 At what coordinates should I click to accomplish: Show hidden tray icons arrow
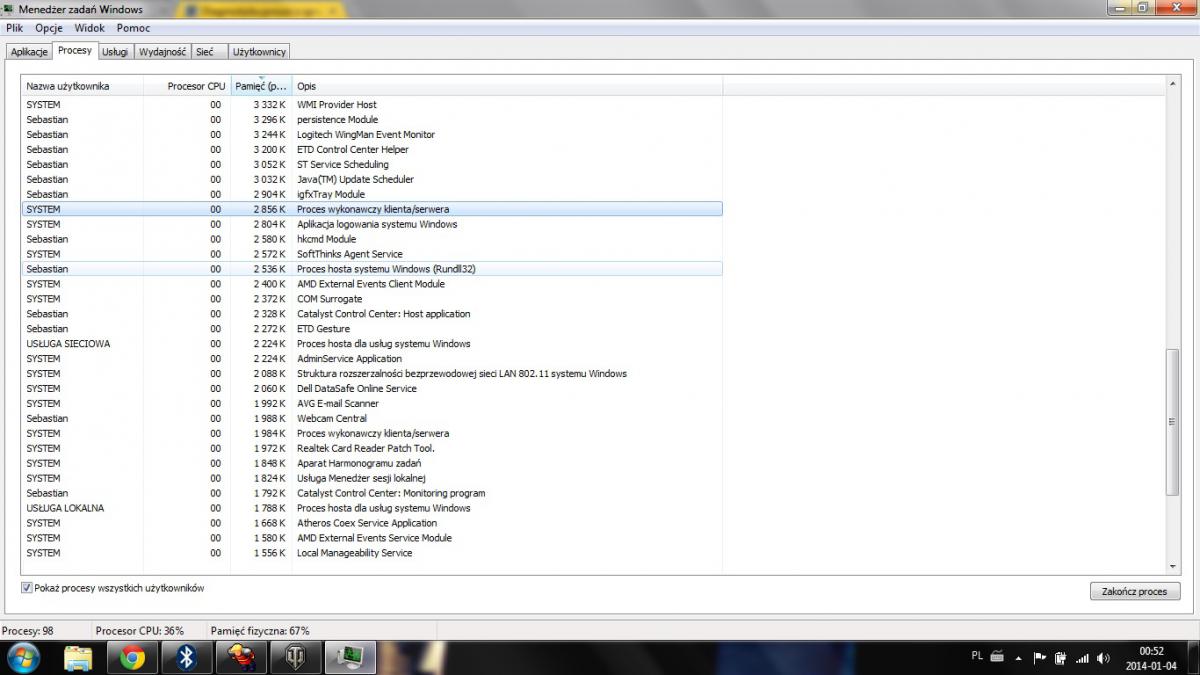tap(1018, 658)
